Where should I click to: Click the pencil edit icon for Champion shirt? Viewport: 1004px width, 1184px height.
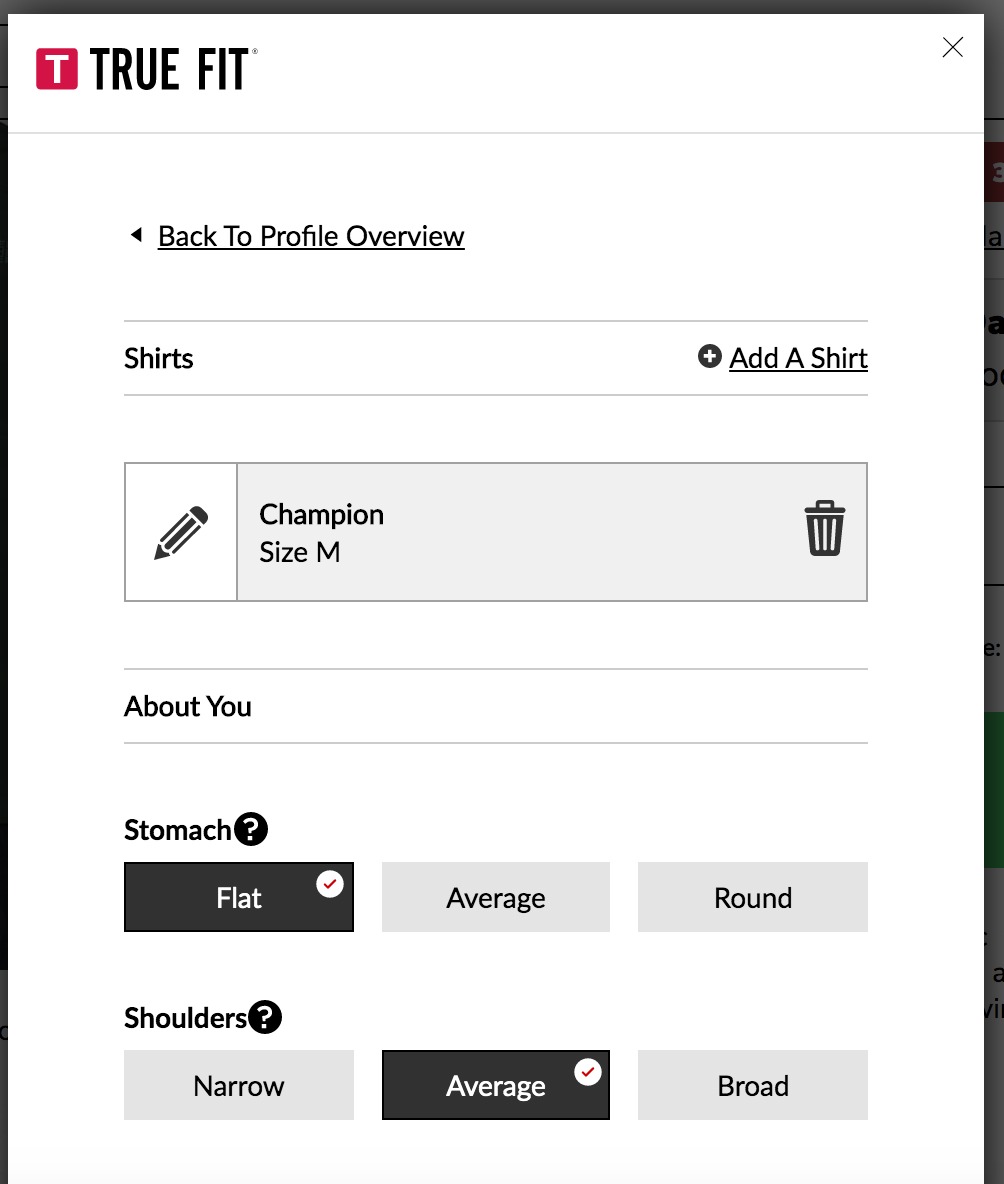[x=181, y=532]
